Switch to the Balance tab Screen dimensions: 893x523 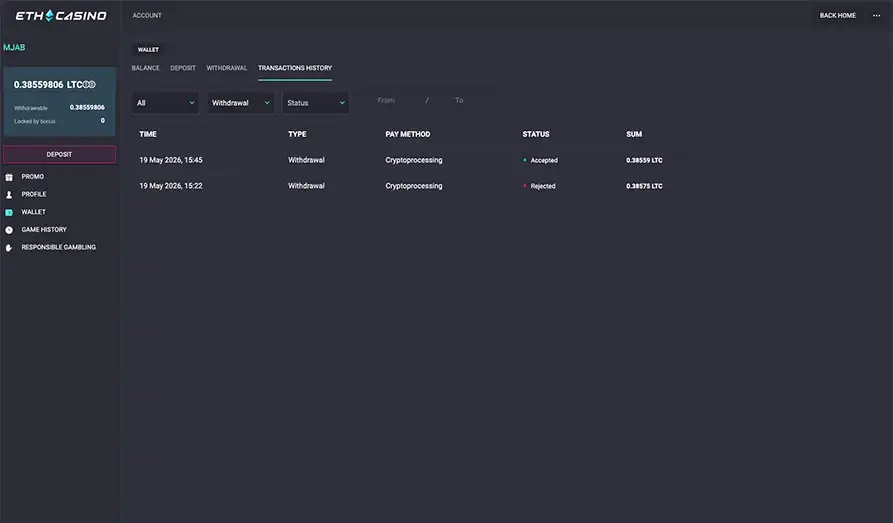point(146,68)
